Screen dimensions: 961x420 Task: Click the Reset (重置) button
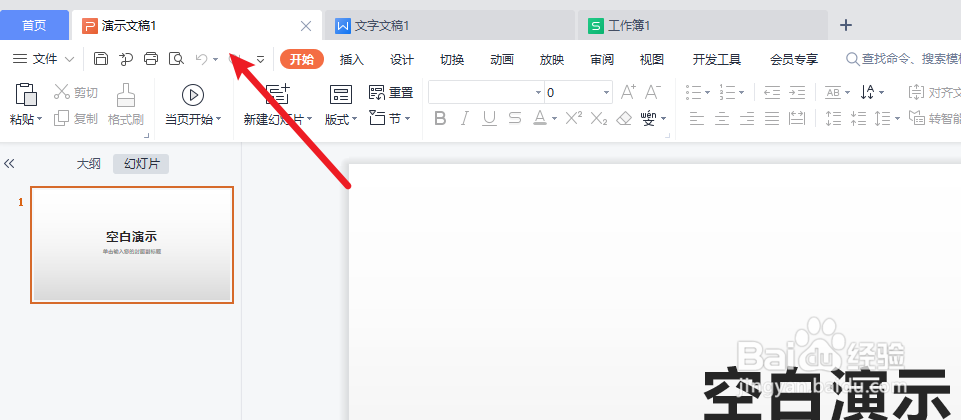point(391,93)
